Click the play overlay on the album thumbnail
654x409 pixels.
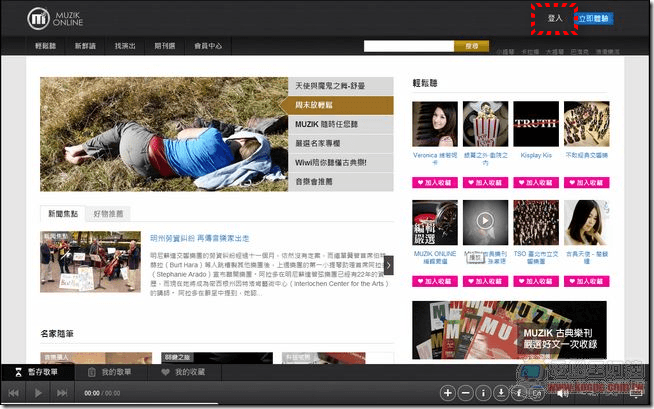[x=485, y=221]
